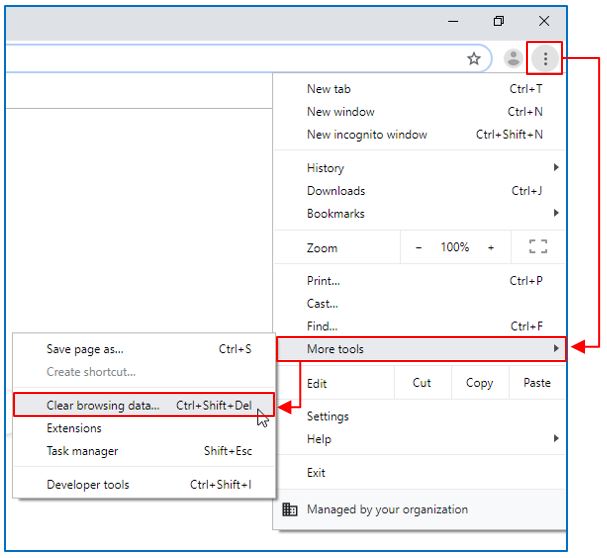Click the managed organization building icon

tap(290, 509)
